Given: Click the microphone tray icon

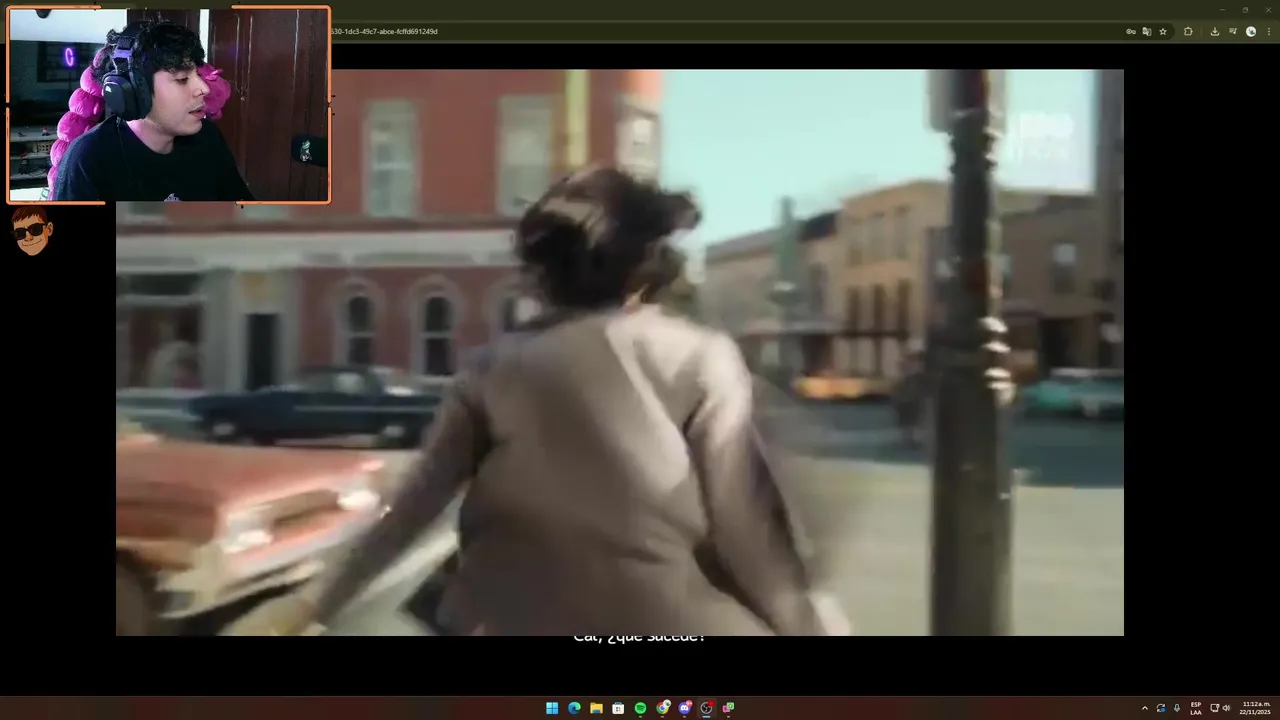Looking at the screenshot, I should tap(1177, 708).
